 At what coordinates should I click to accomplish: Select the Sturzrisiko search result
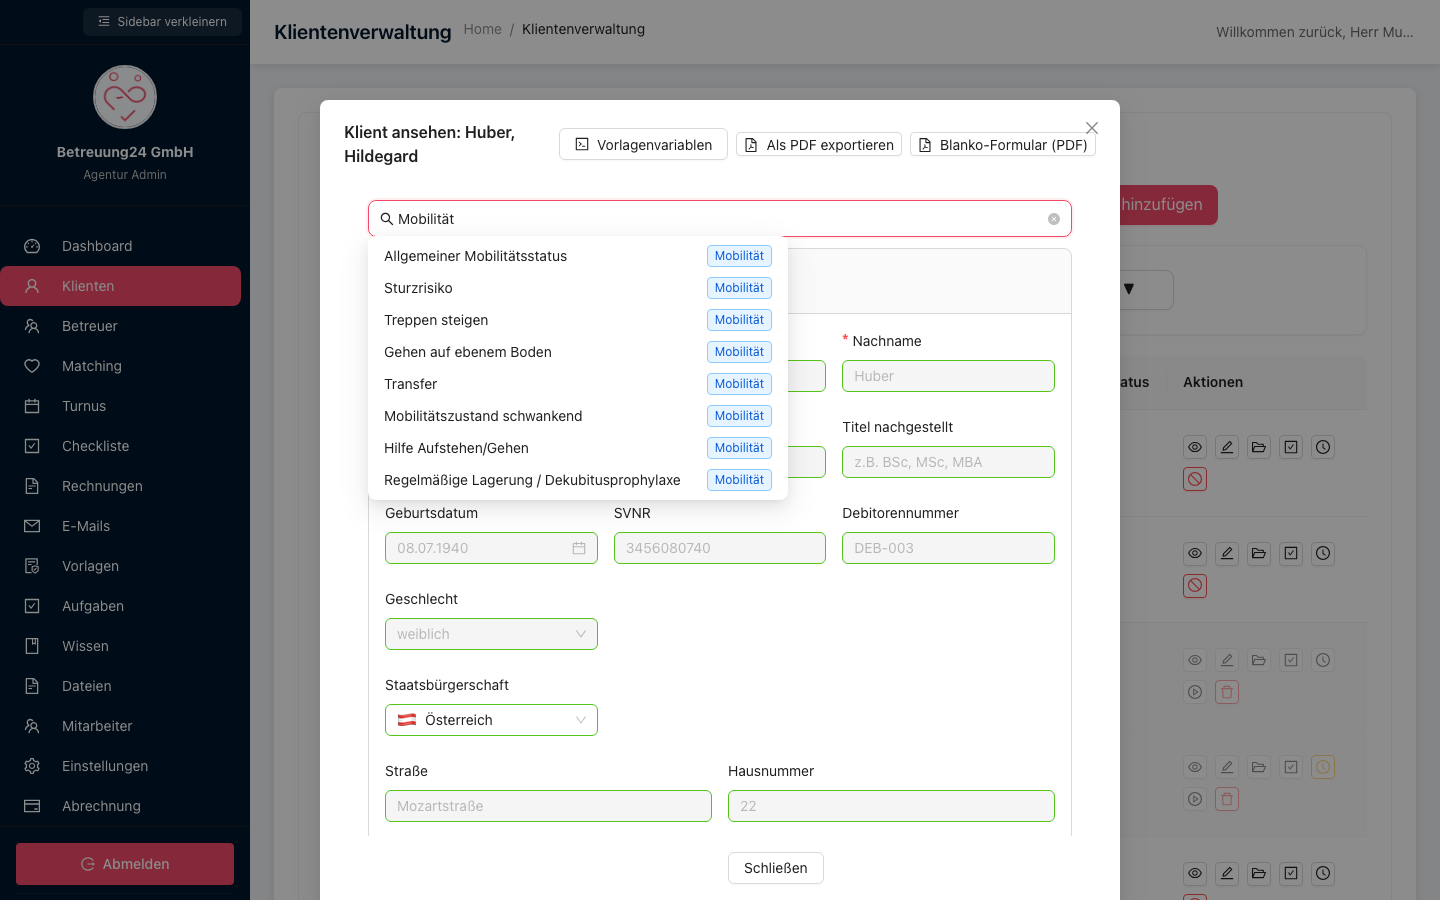[578, 288]
